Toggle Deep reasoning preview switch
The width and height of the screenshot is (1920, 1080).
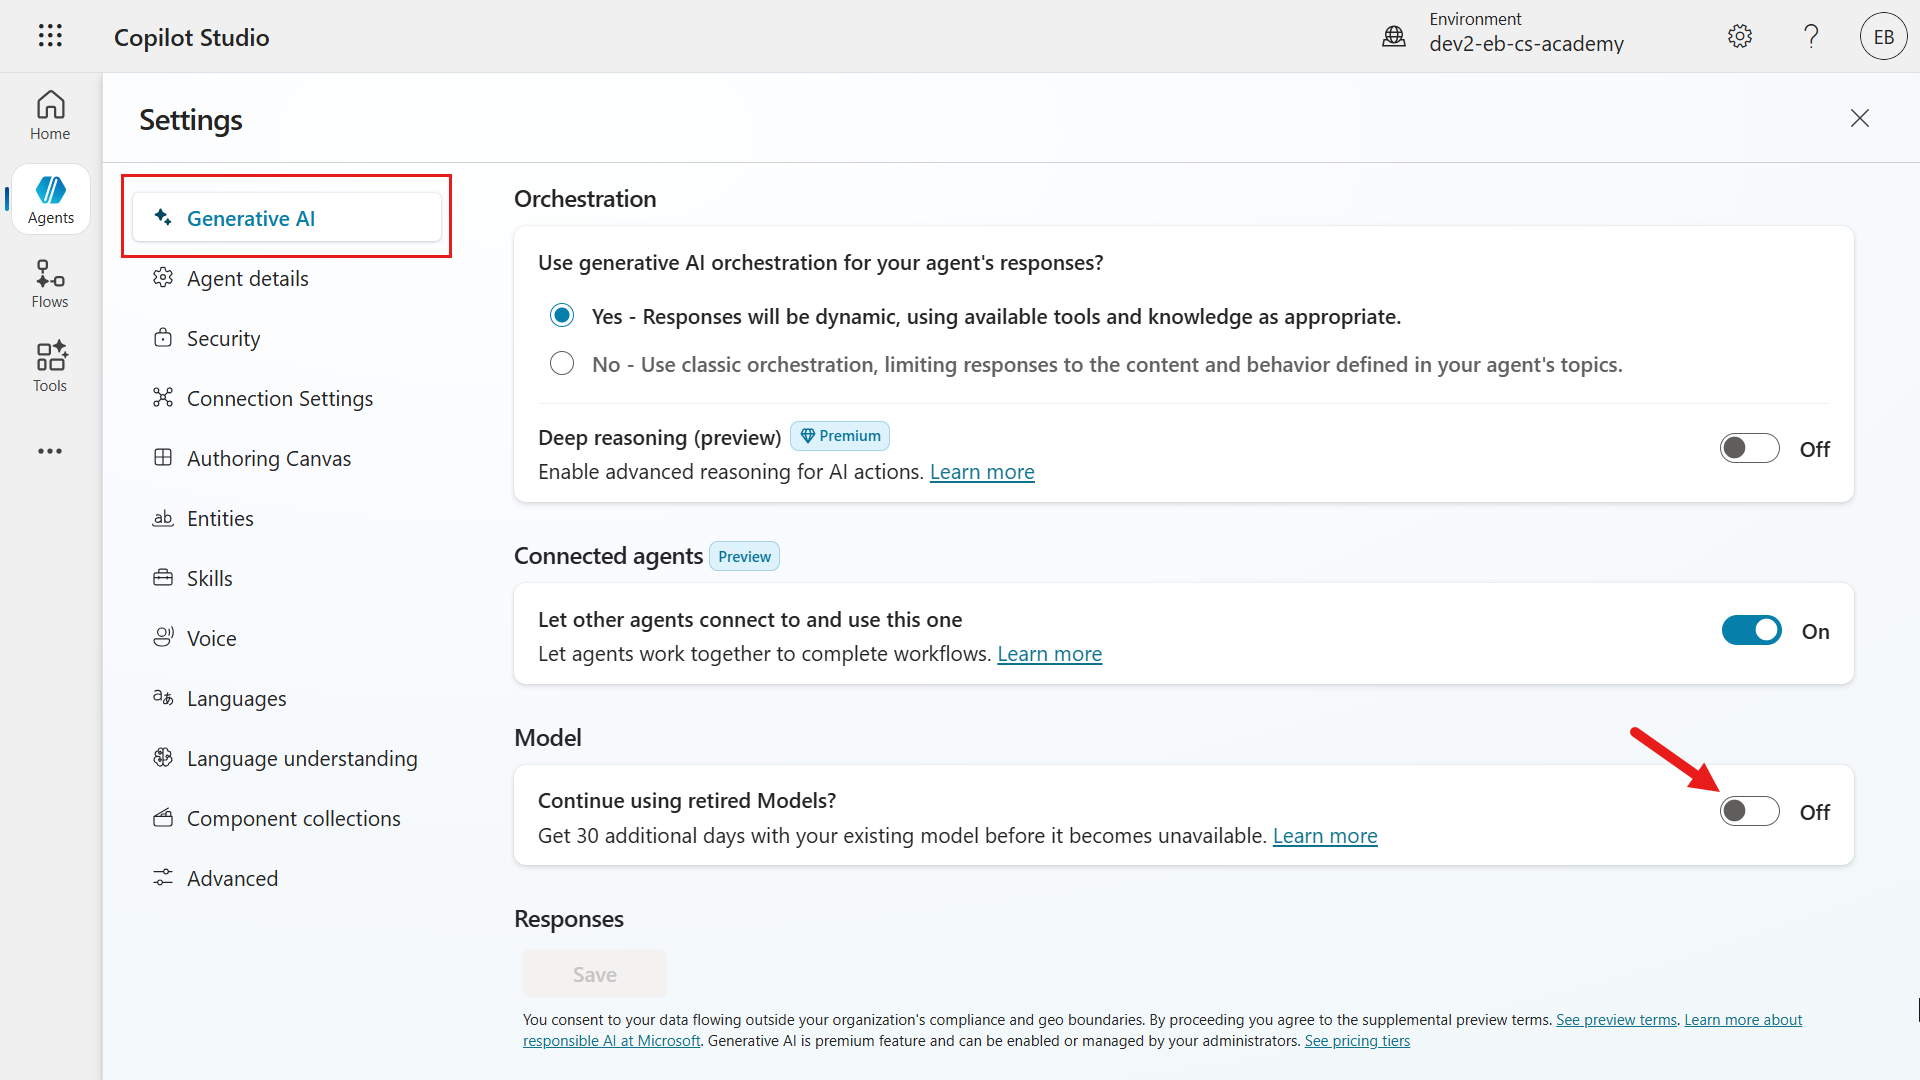point(1749,449)
